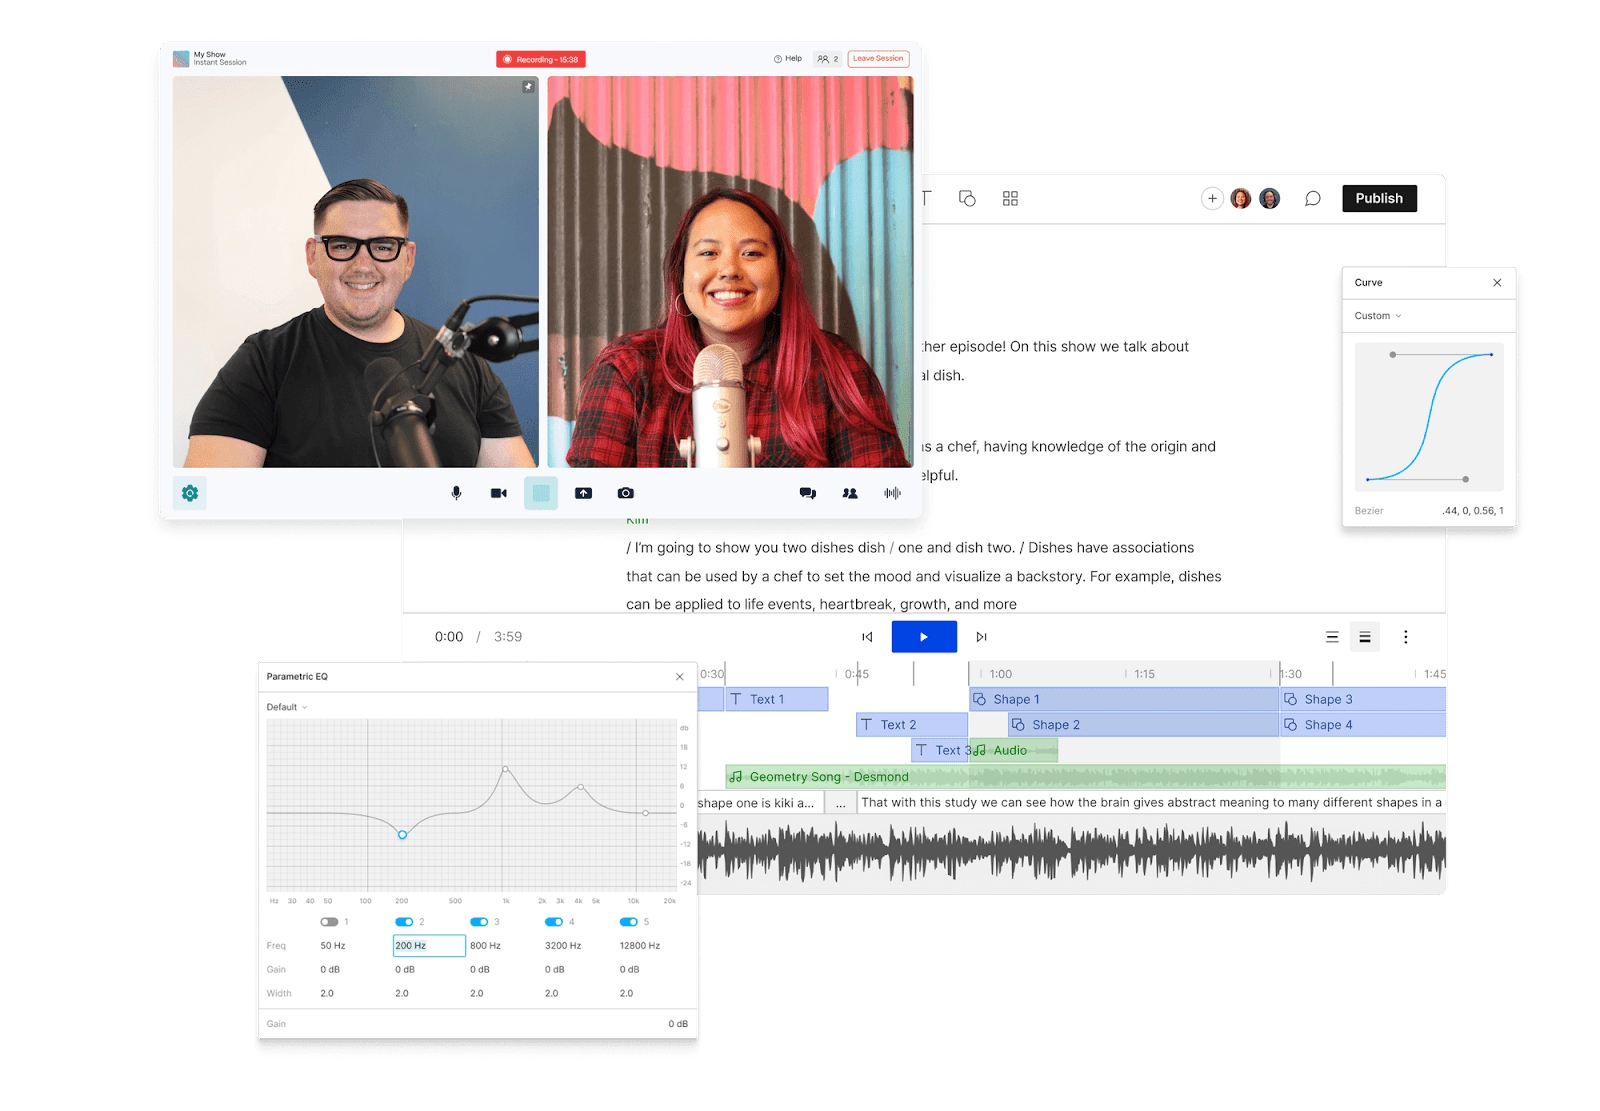
Task: Select the Shape 1 clip on timeline
Action: (x=1123, y=699)
